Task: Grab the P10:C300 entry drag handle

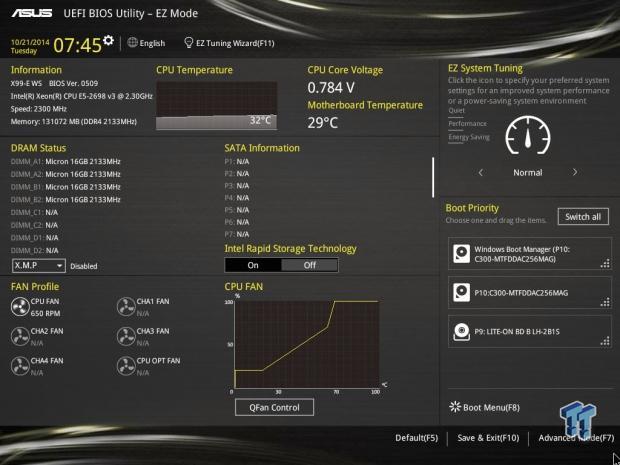Action: pos(605,302)
